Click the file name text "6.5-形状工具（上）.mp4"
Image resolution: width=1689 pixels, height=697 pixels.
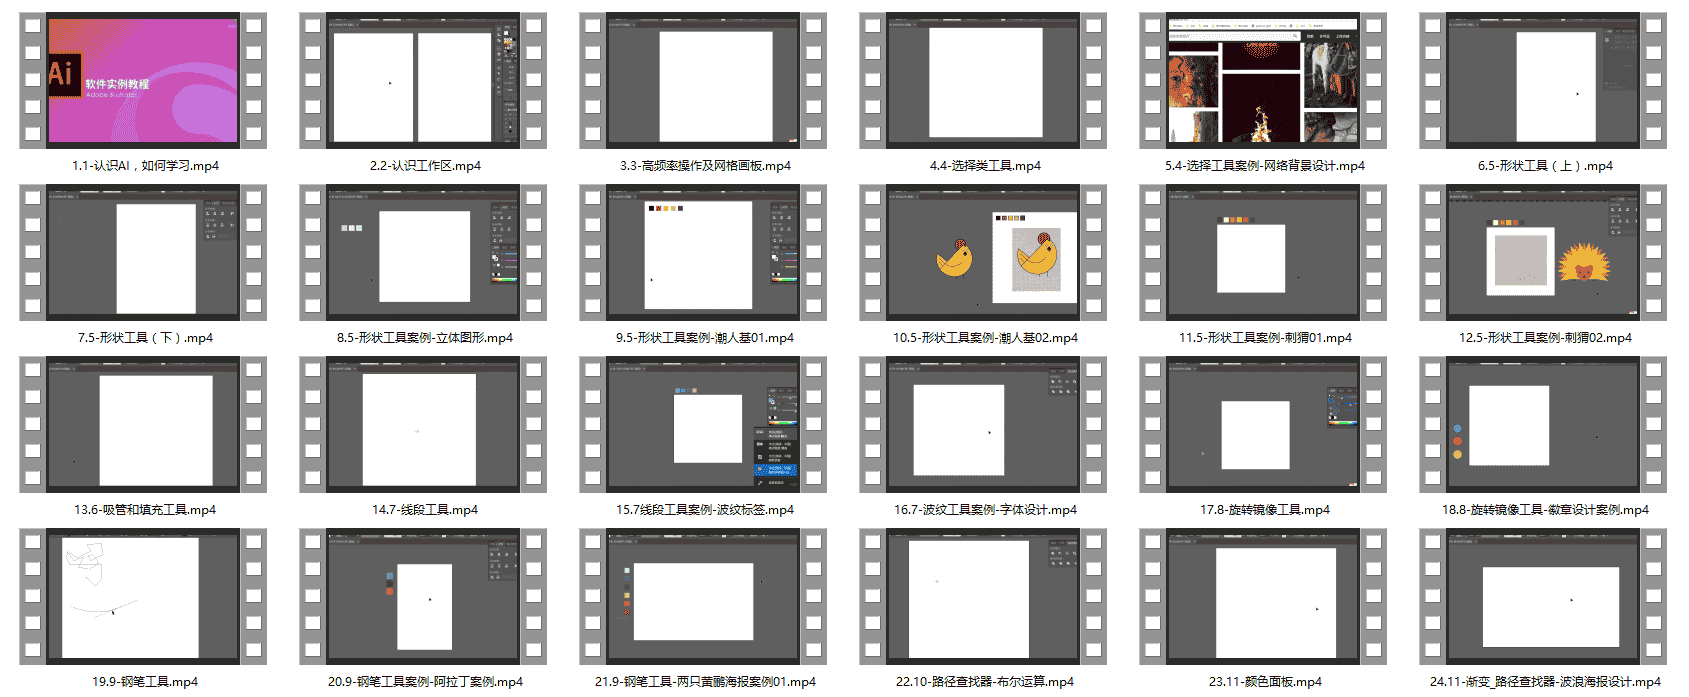(x=1545, y=166)
